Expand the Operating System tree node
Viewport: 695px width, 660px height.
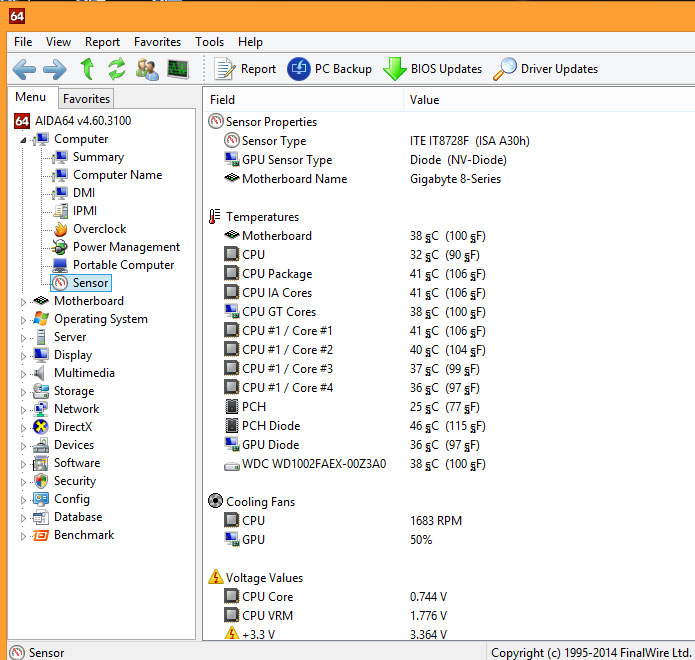click(x=23, y=320)
